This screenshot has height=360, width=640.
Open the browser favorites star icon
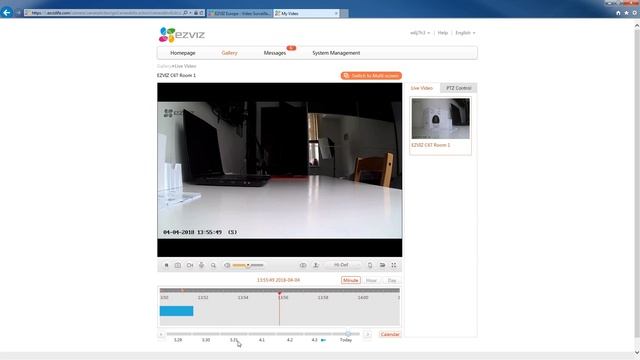click(x=627, y=13)
